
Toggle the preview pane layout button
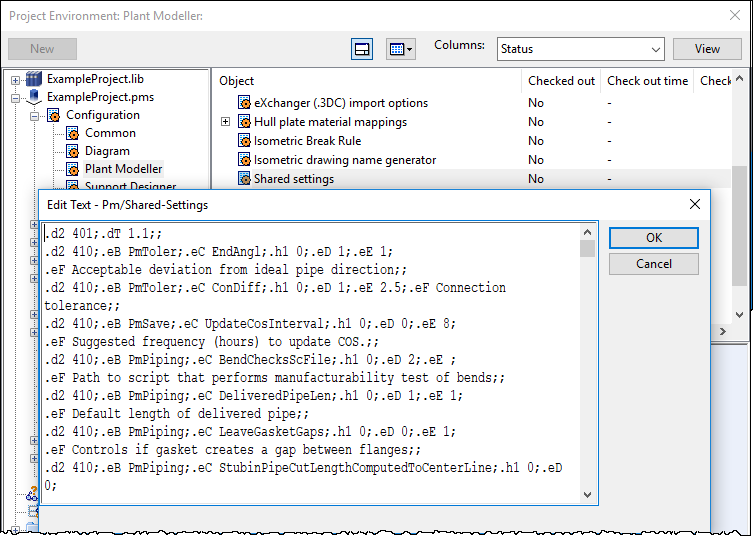tap(362, 49)
